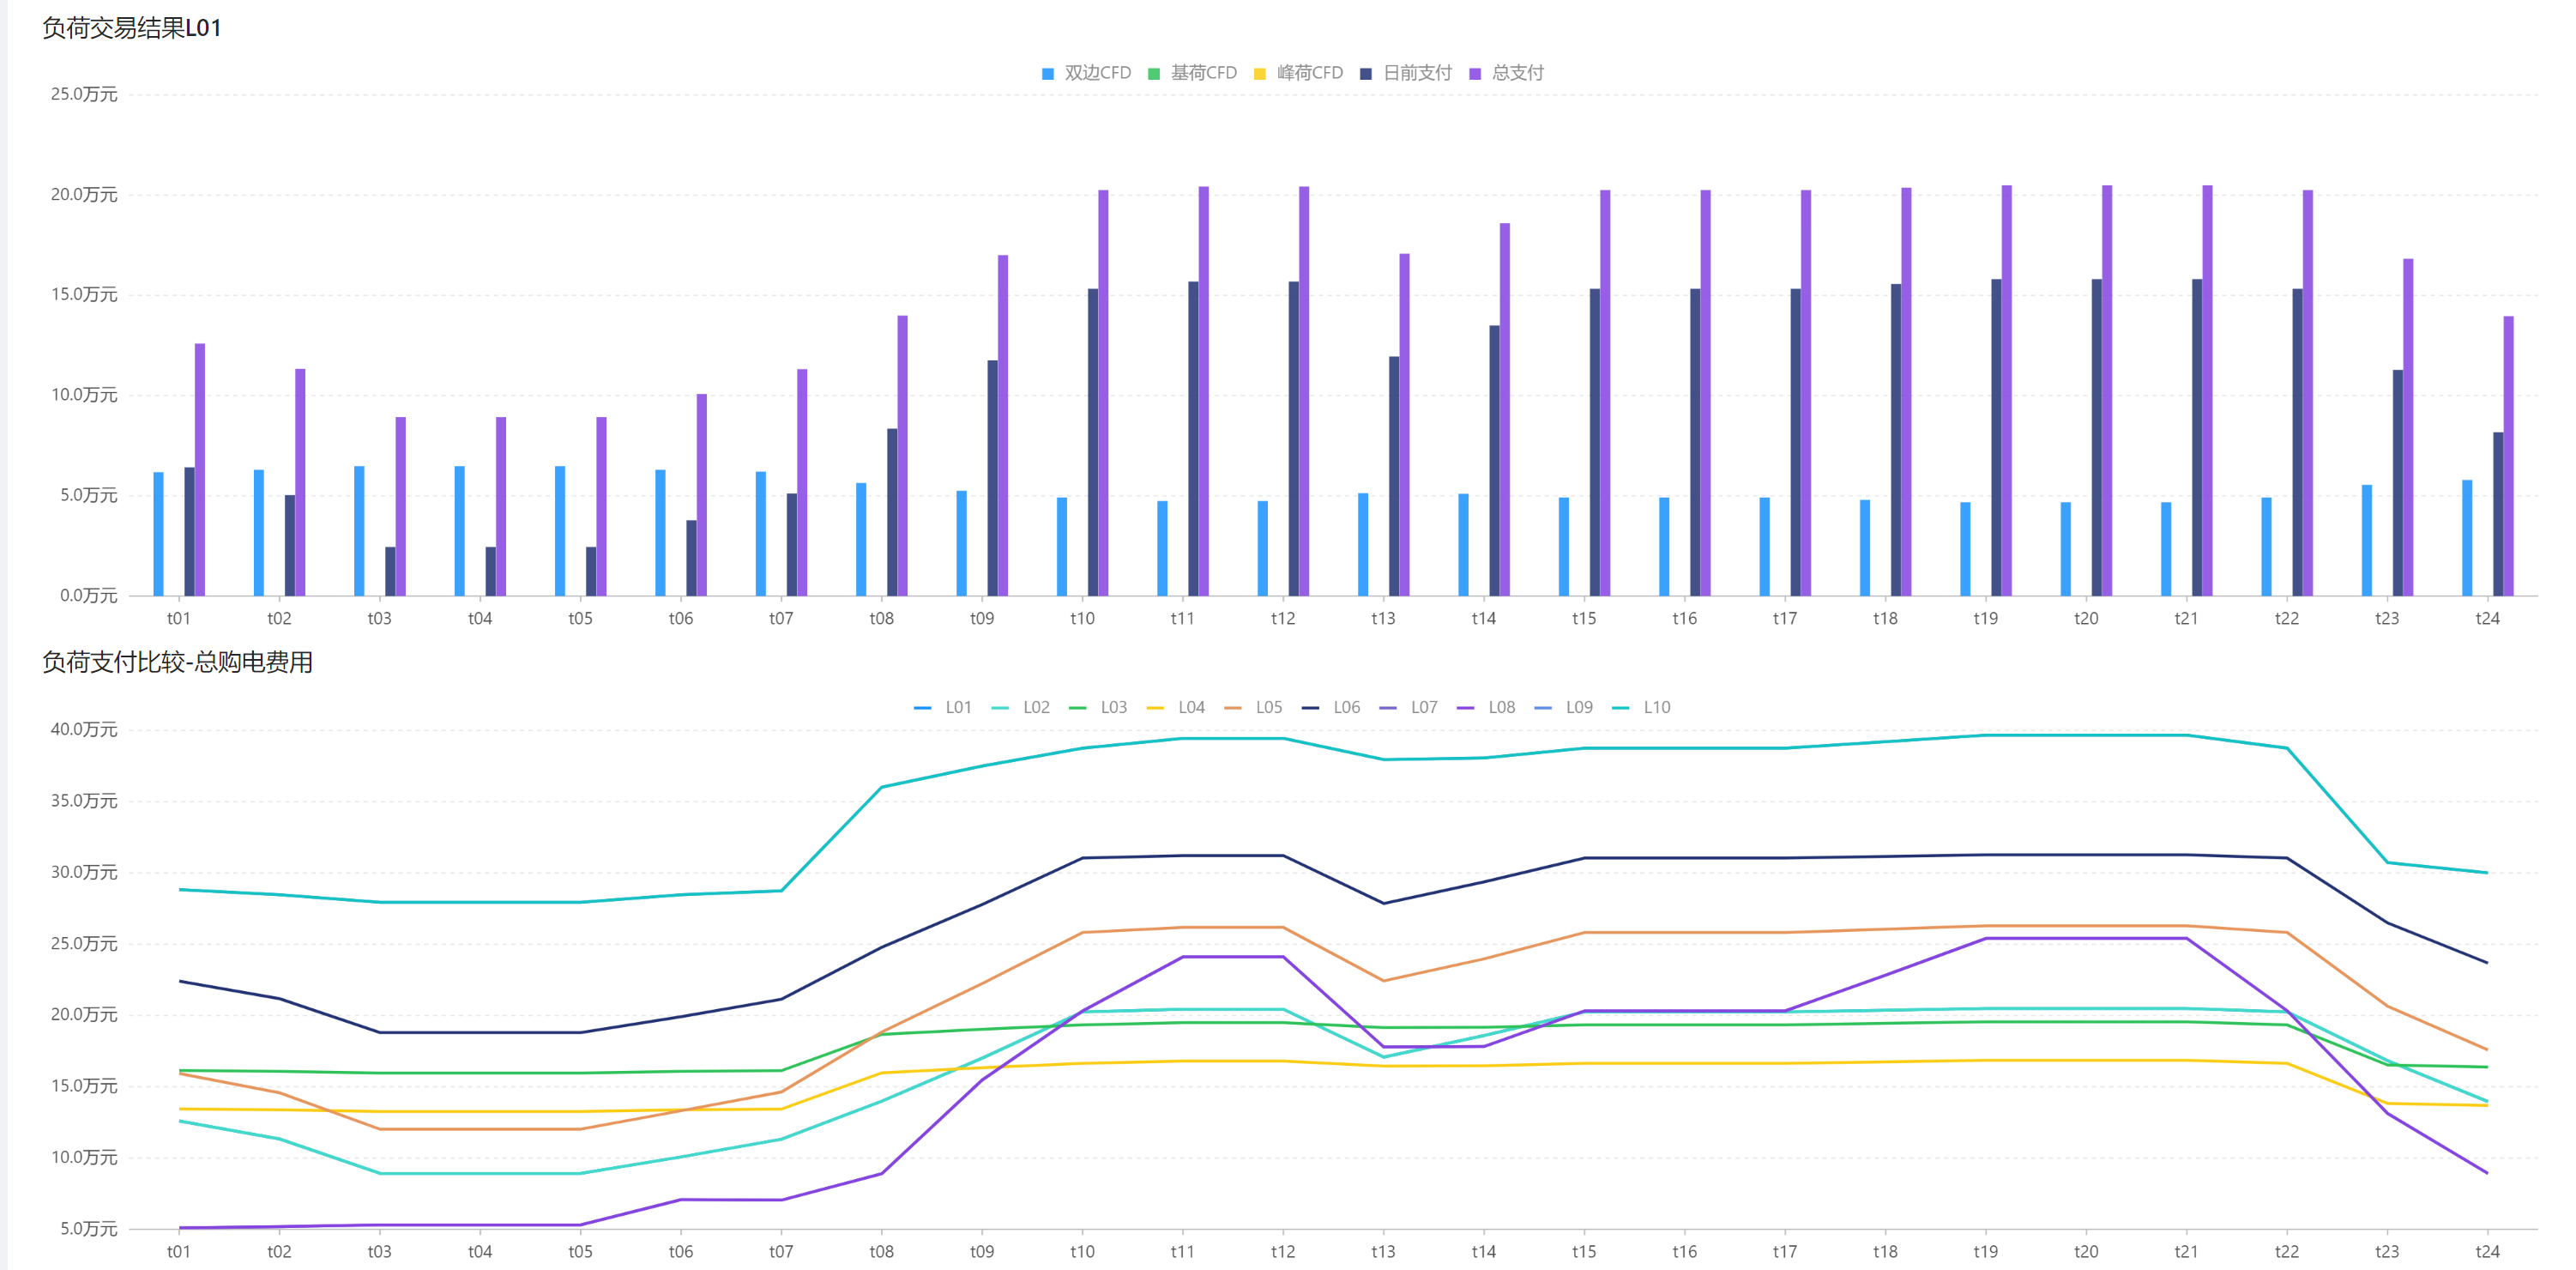Click the purple 总支付 bar at t01
Screen dimensions: 2576x1270
click(x=200, y=469)
